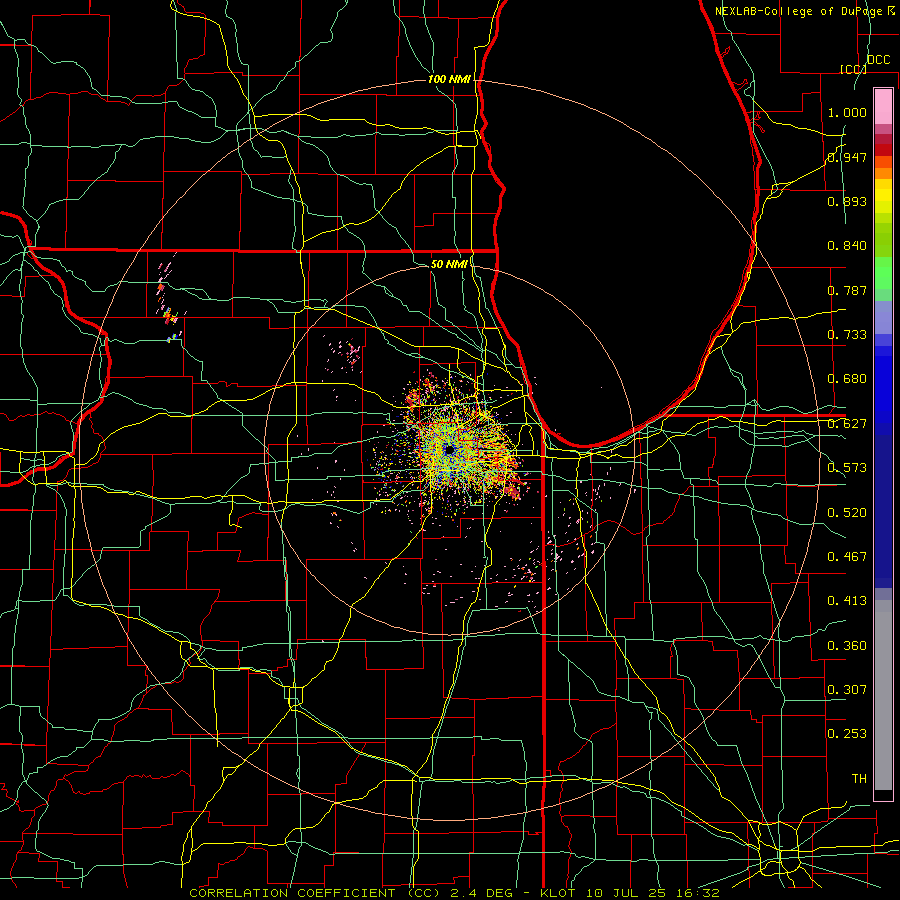Select the 0.573 scale value

coord(847,468)
